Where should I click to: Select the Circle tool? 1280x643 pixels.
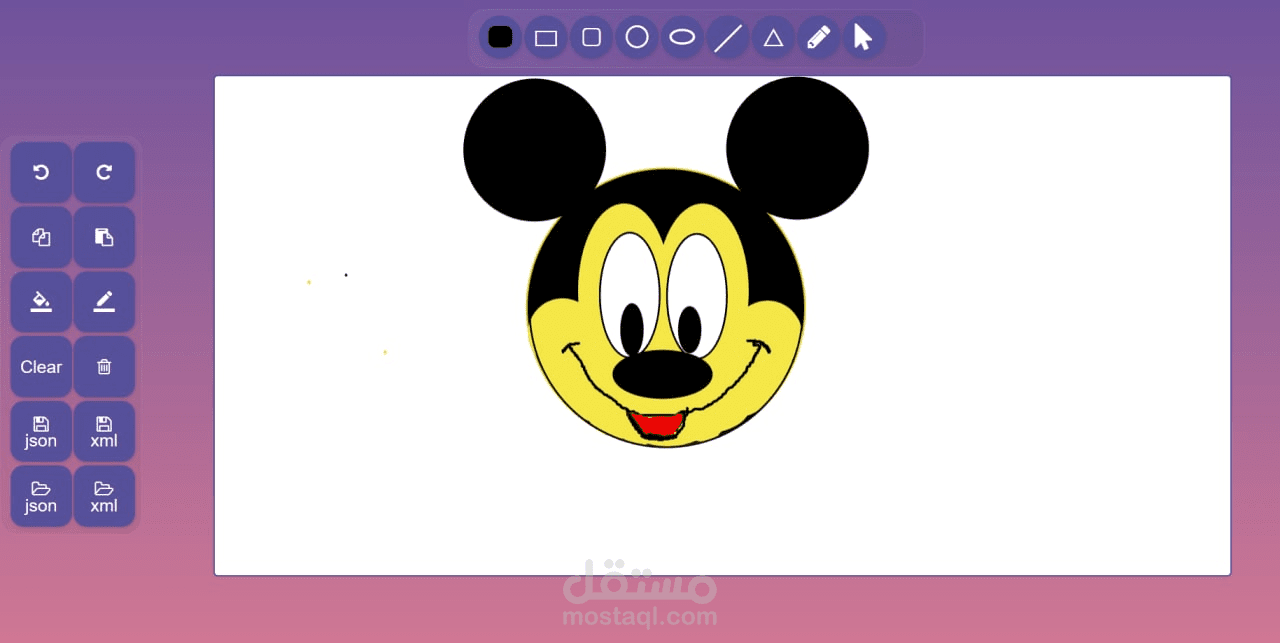click(637, 37)
